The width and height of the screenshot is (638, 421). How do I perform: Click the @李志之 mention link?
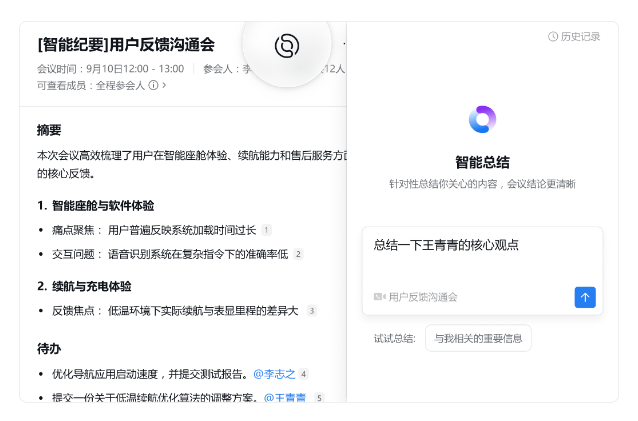click(274, 374)
